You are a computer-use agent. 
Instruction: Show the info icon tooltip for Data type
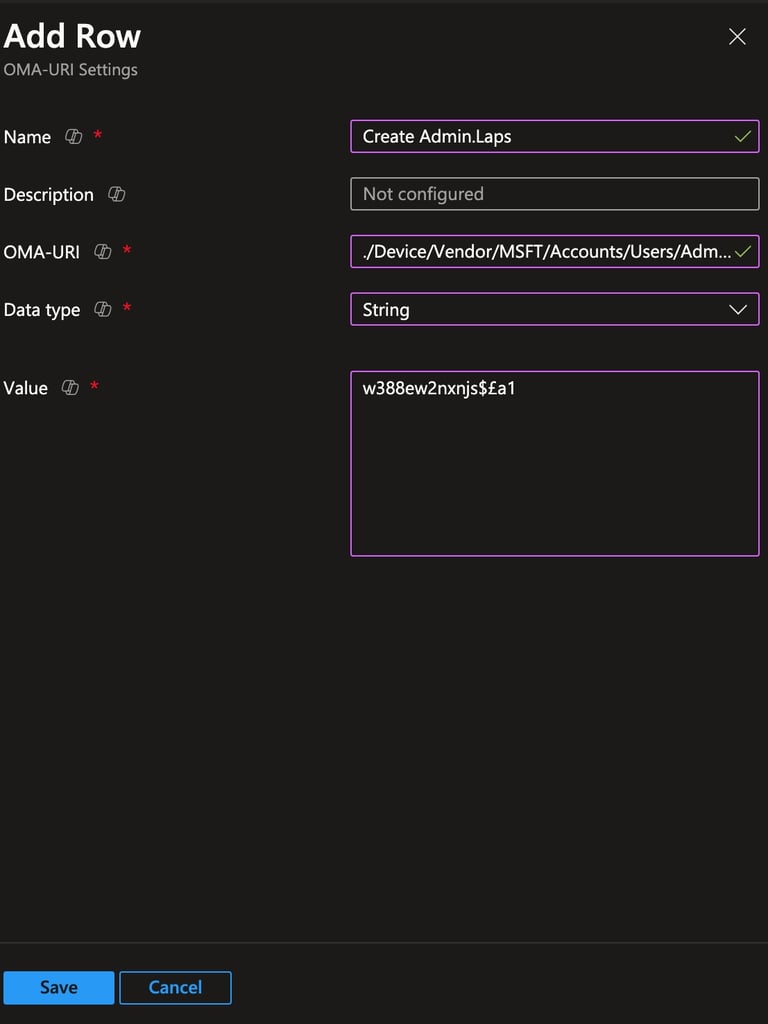[x=103, y=309]
